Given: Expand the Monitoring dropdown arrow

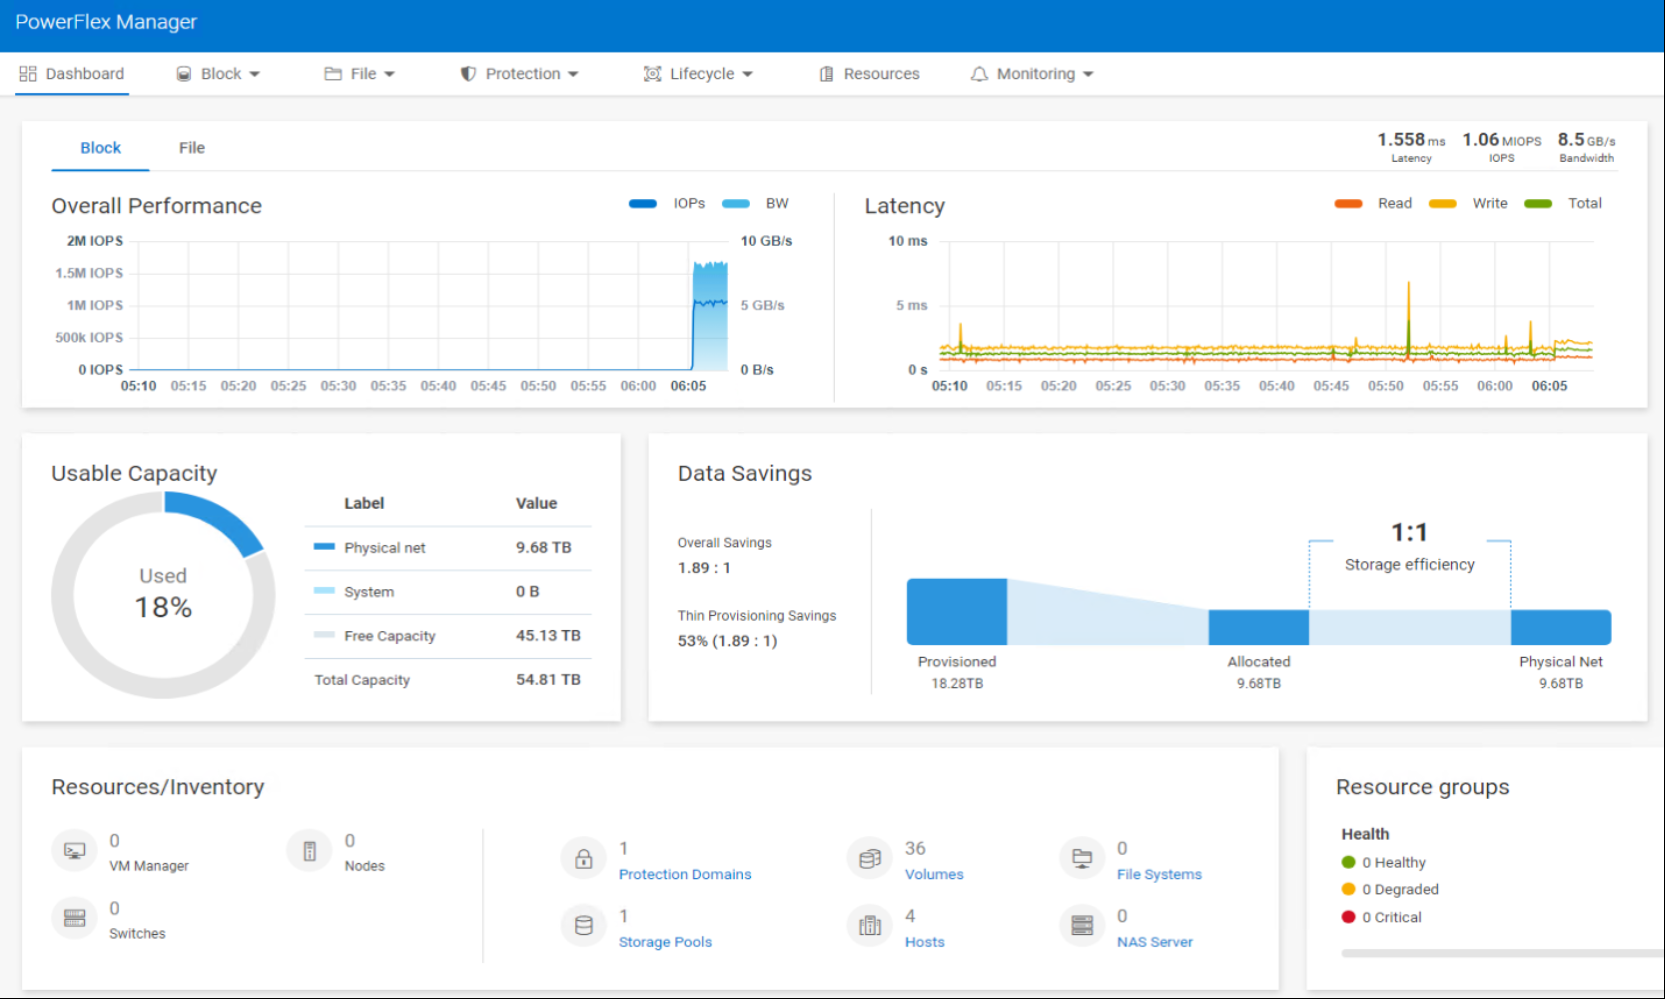Looking at the screenshot, I should [1088, 75].
